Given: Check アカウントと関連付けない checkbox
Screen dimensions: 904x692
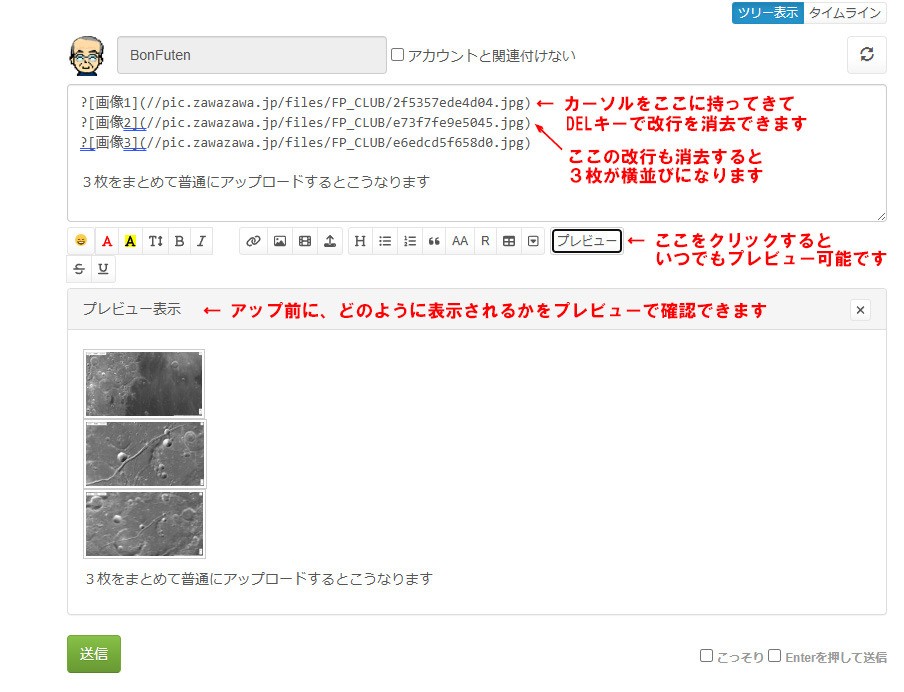Looking at the screenshot, I should point(397,55).
